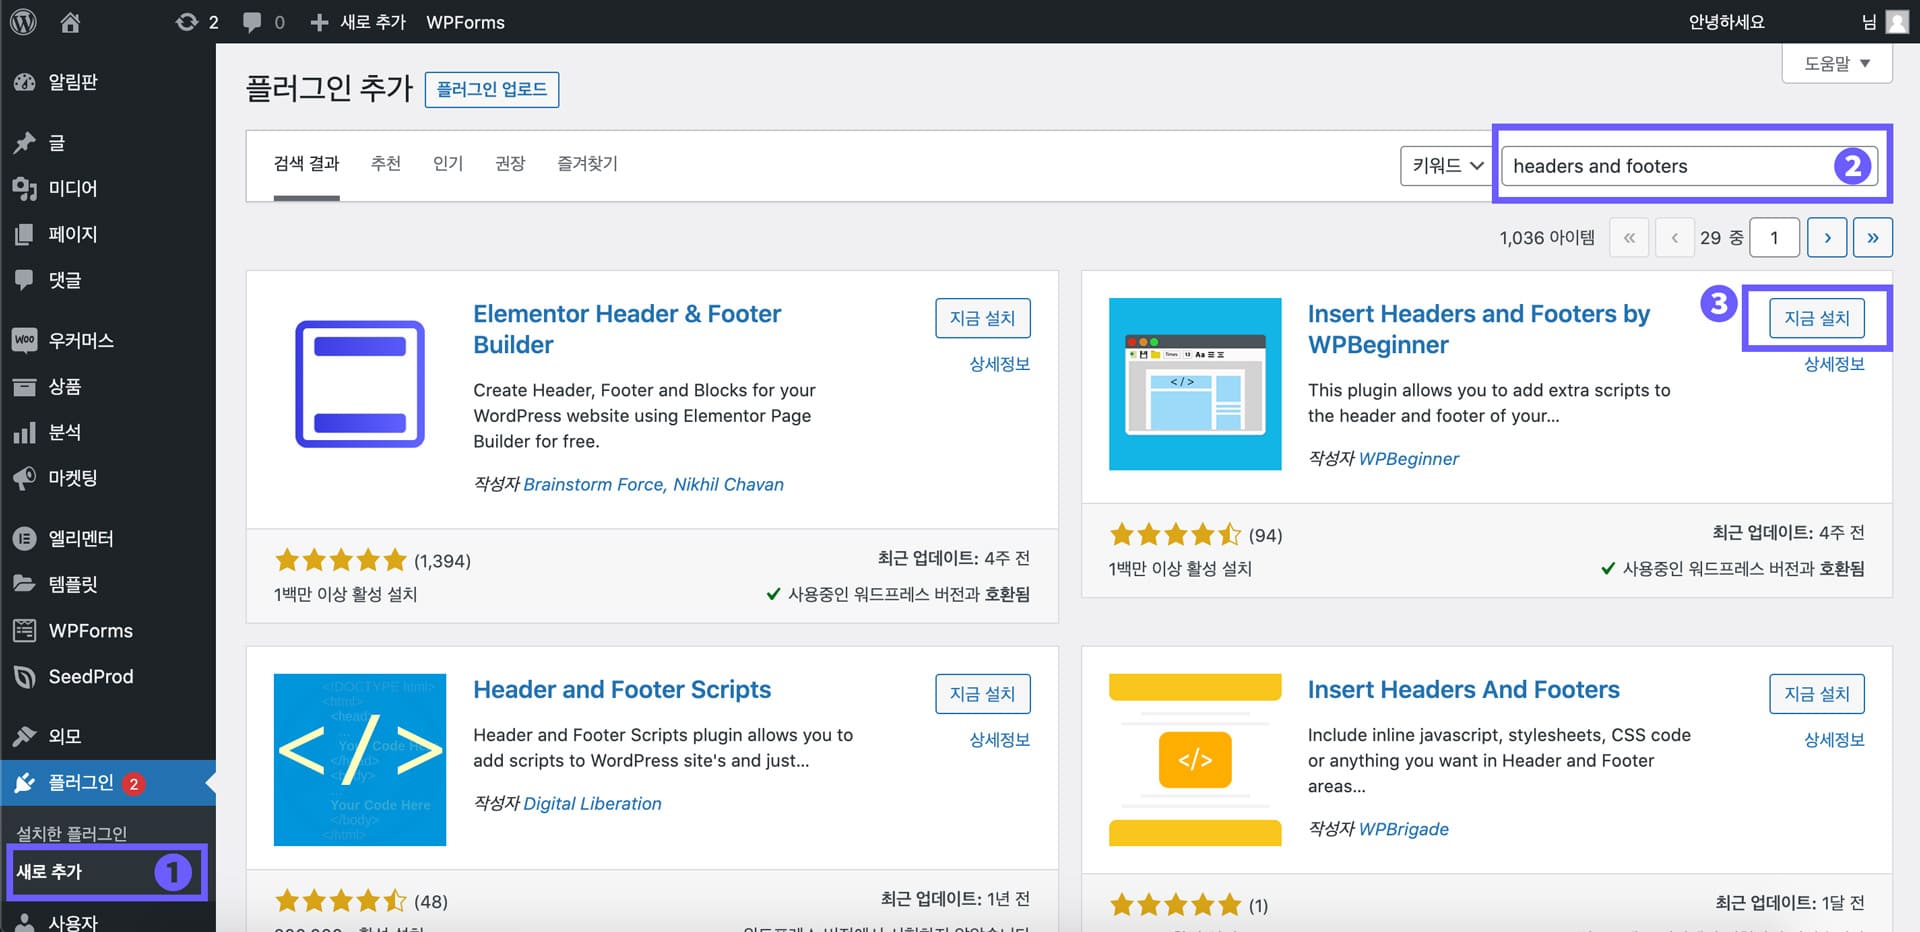Open author link Digital Liberation
Image resolution: width=1920 pixels, height=932 pixels.
[x=592, y=804]
